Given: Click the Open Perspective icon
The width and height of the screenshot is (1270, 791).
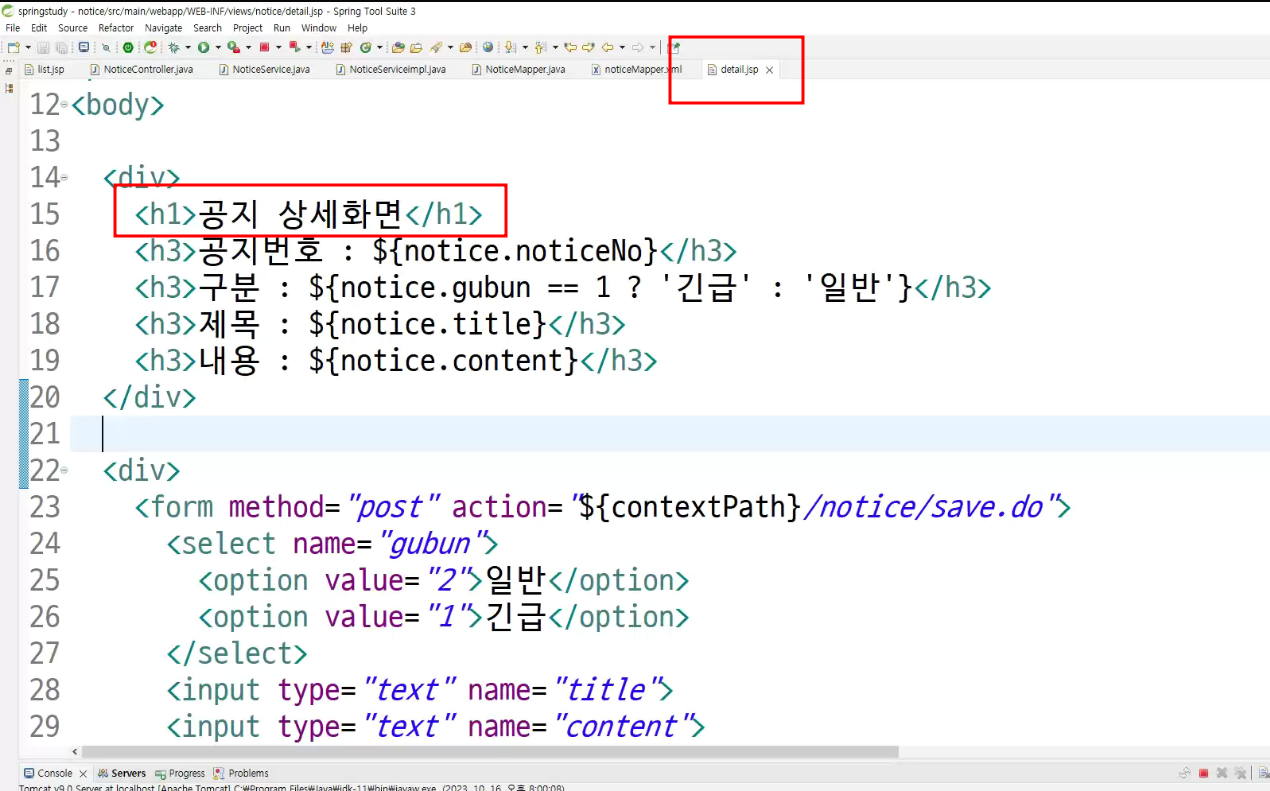Looking at the screenshot, I should (x=674, y=47).
